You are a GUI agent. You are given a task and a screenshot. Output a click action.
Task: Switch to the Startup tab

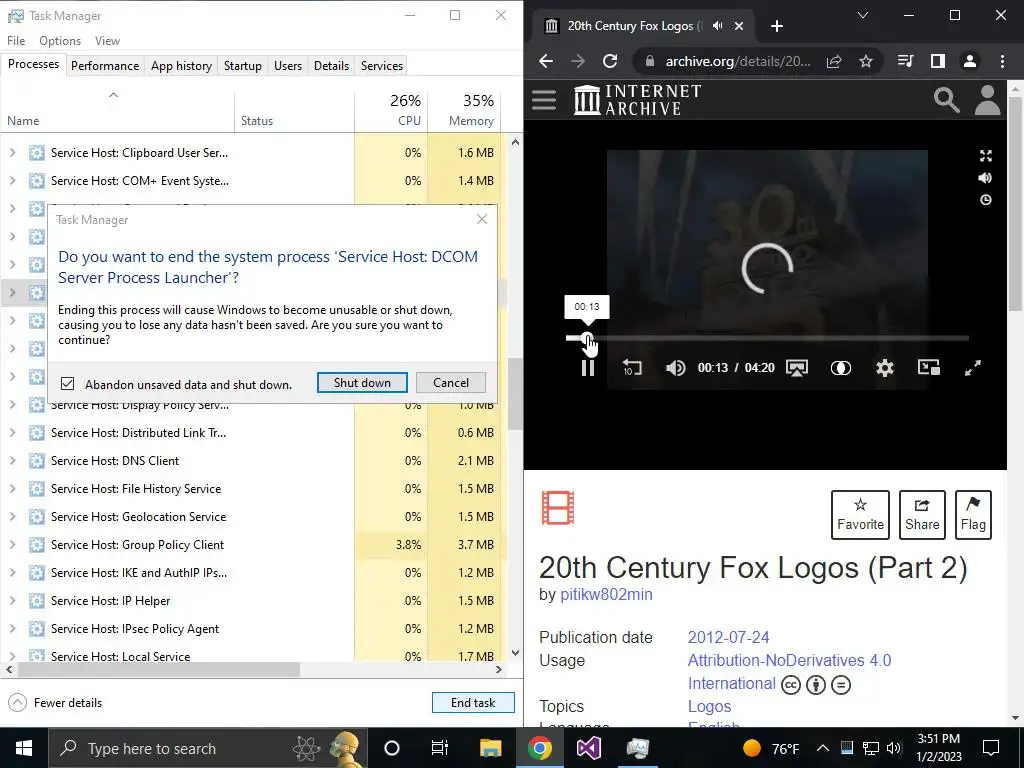pos(242,65)
